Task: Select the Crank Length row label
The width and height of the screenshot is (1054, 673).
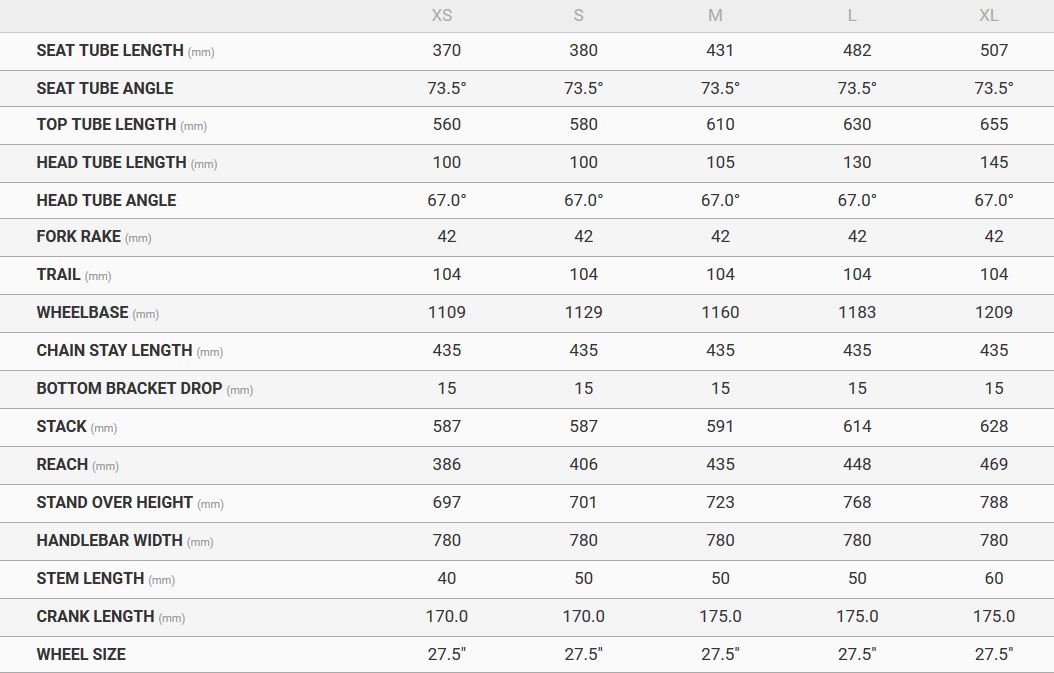Action: tap(95, 616)
